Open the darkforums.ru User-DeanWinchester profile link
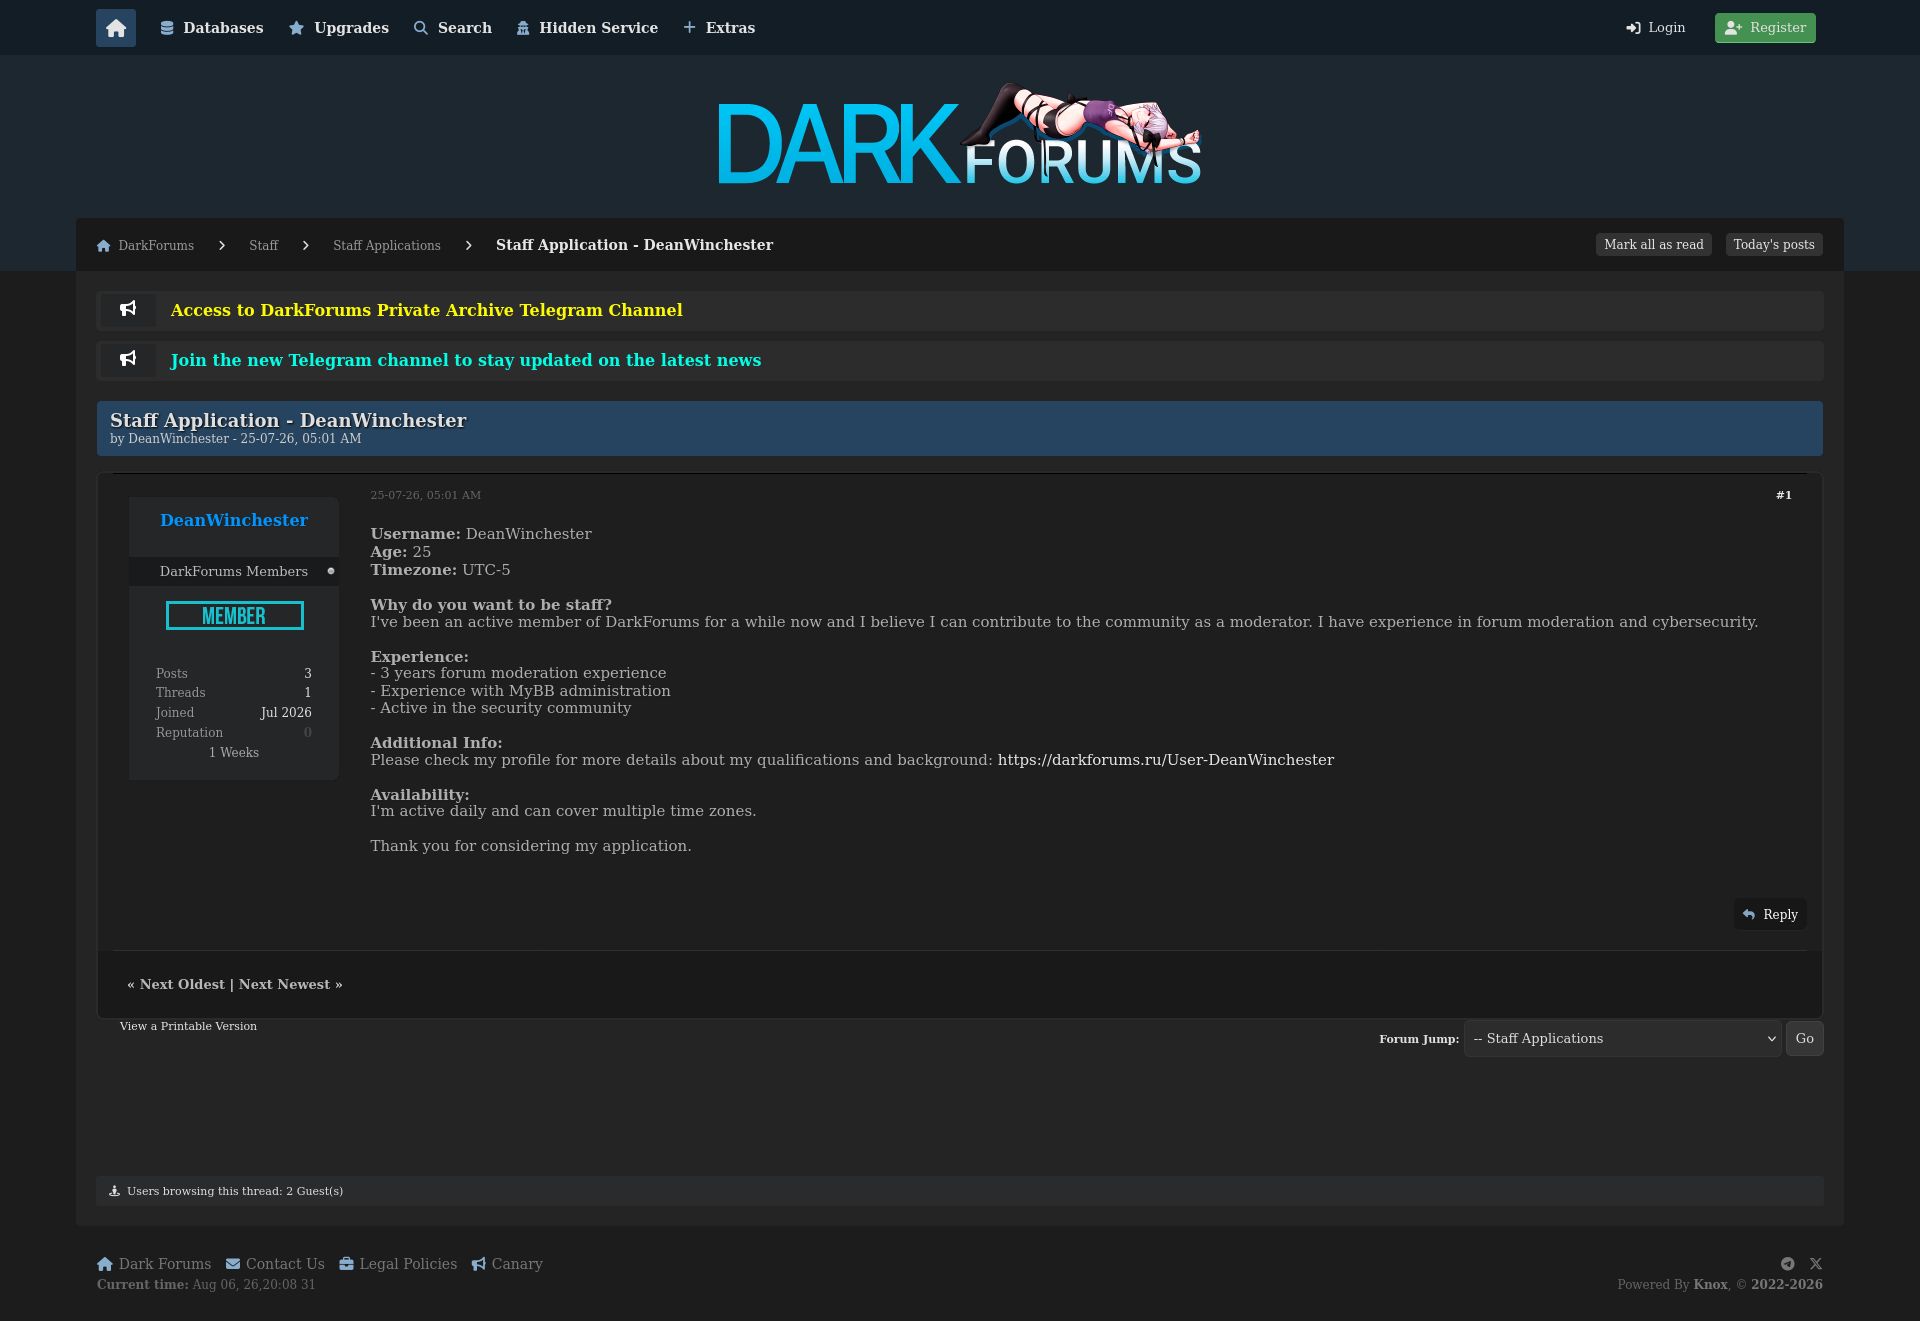The height and width of the screenshot is (1321, 1920). pos(1166,760)
